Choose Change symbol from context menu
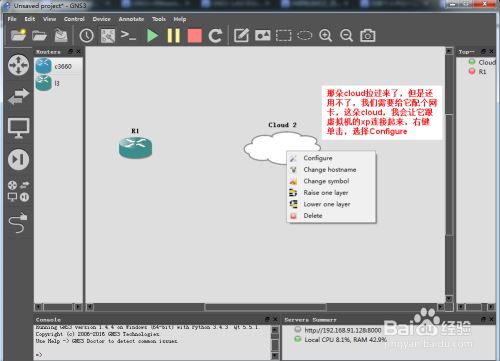 coord(332,181)
